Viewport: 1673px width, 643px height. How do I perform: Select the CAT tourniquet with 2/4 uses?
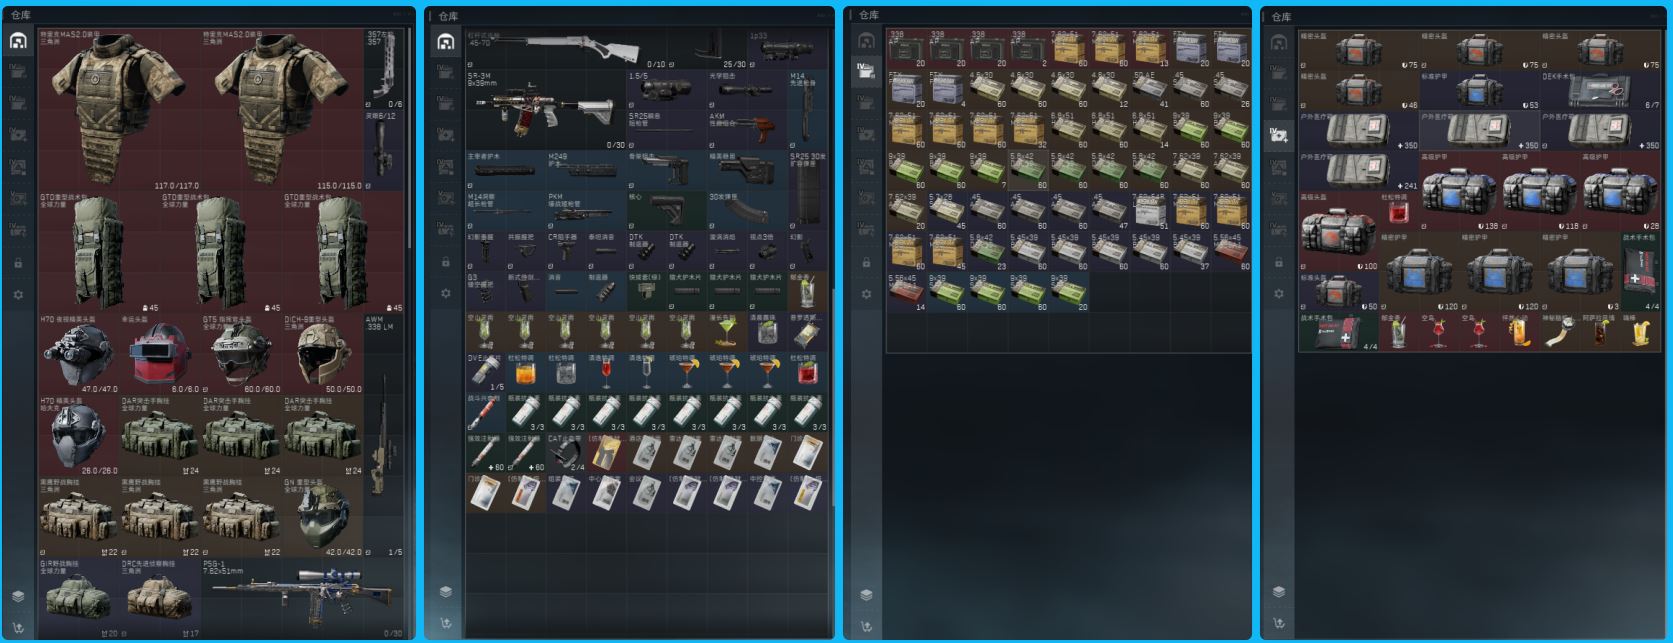coord(566,453)
